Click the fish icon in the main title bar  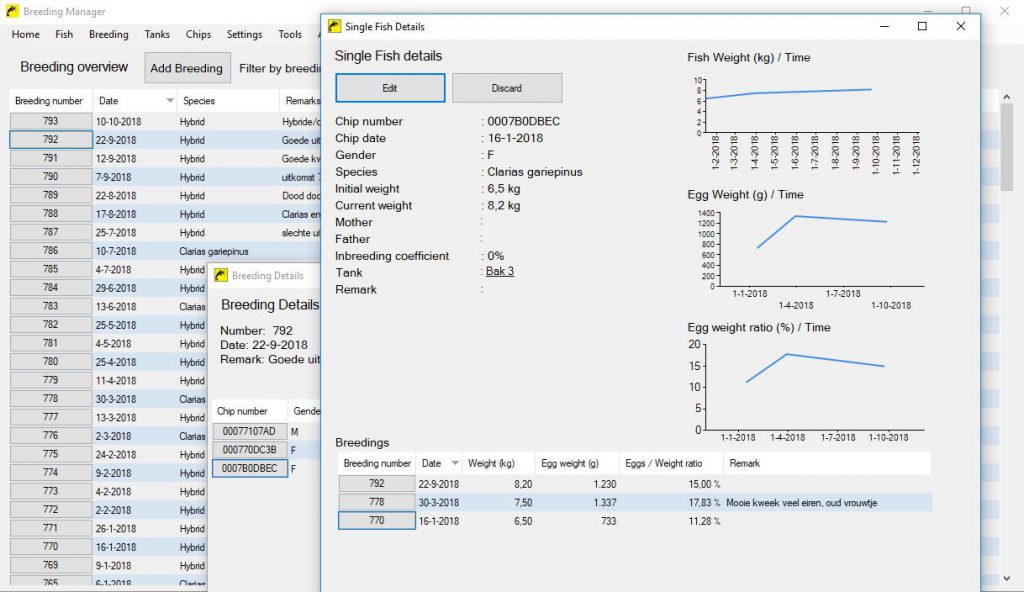pyautogui.click(x=13, y=12)
